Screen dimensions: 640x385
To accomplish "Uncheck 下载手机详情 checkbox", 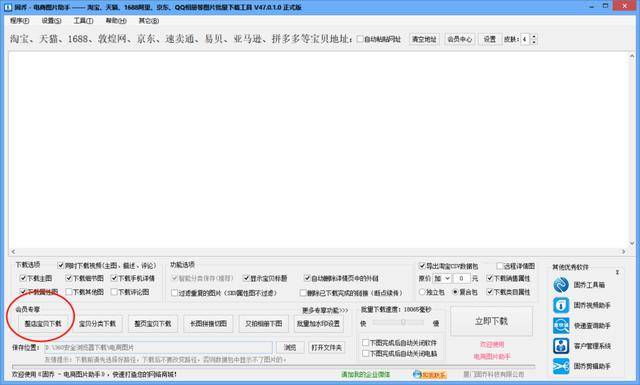I will 114,278.
